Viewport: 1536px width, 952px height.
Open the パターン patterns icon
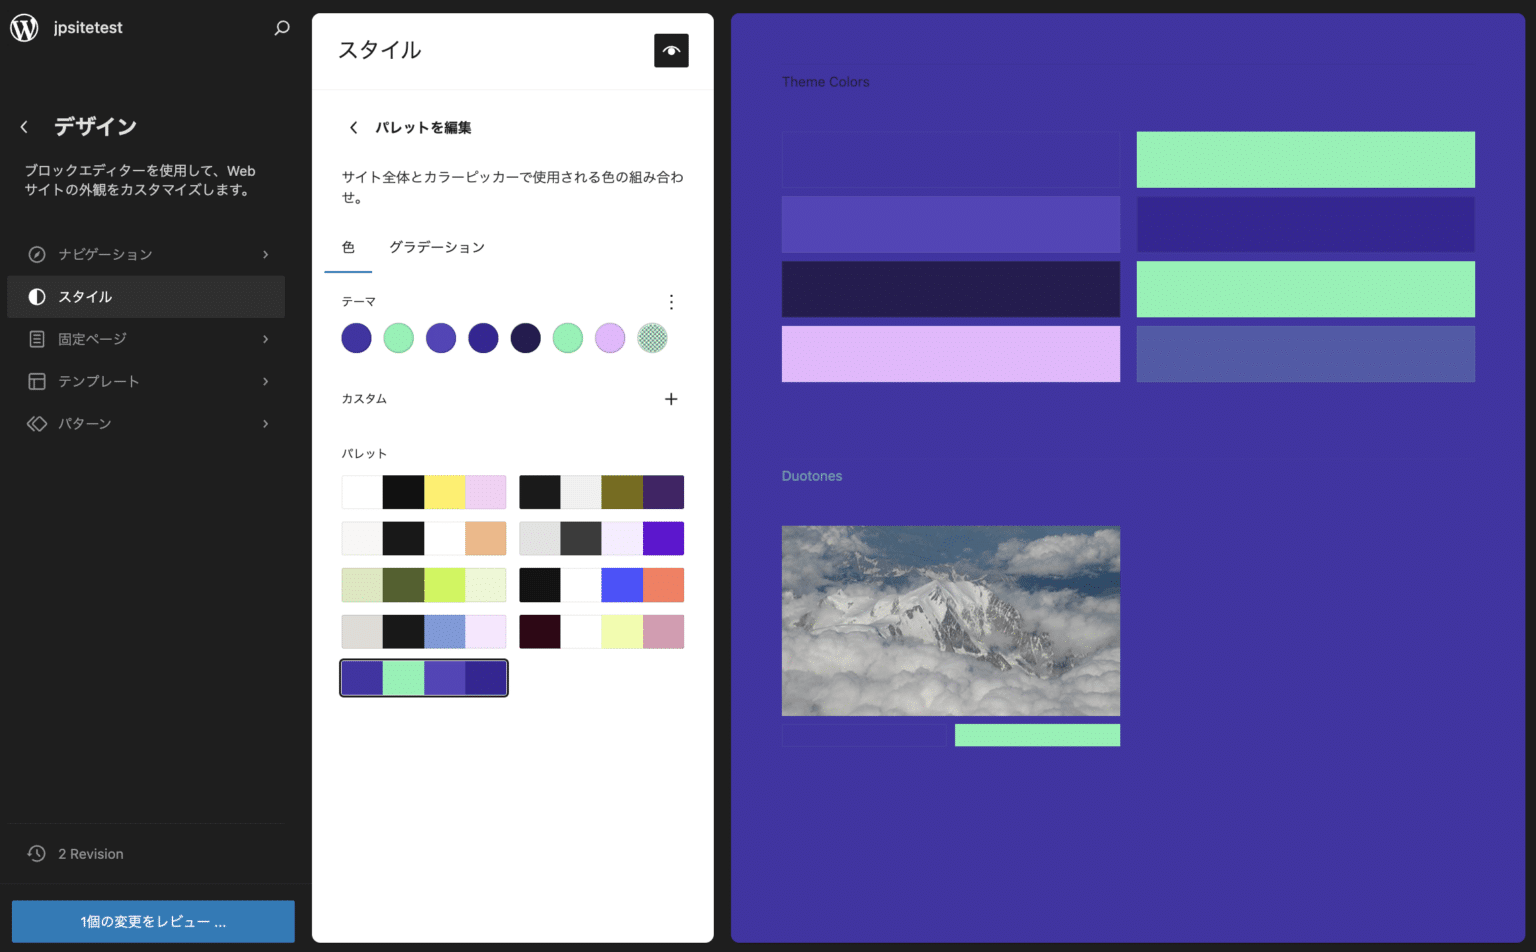tap(37, 423)
